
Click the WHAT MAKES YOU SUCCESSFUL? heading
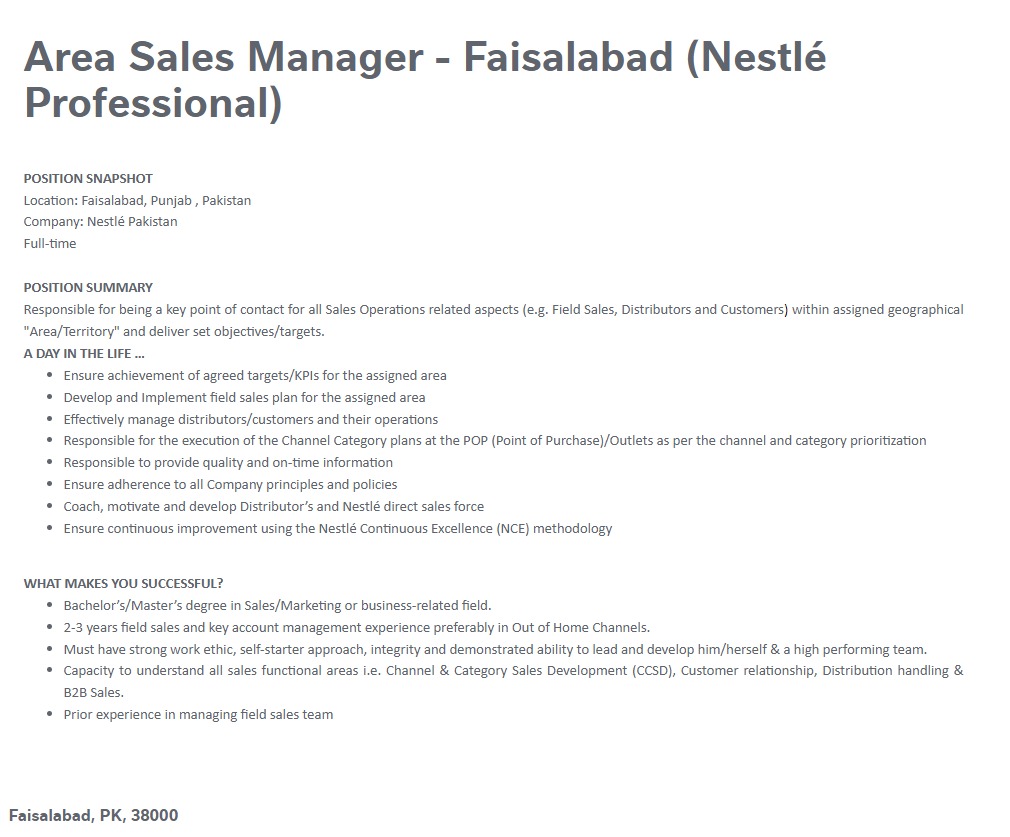coord(123,583)
